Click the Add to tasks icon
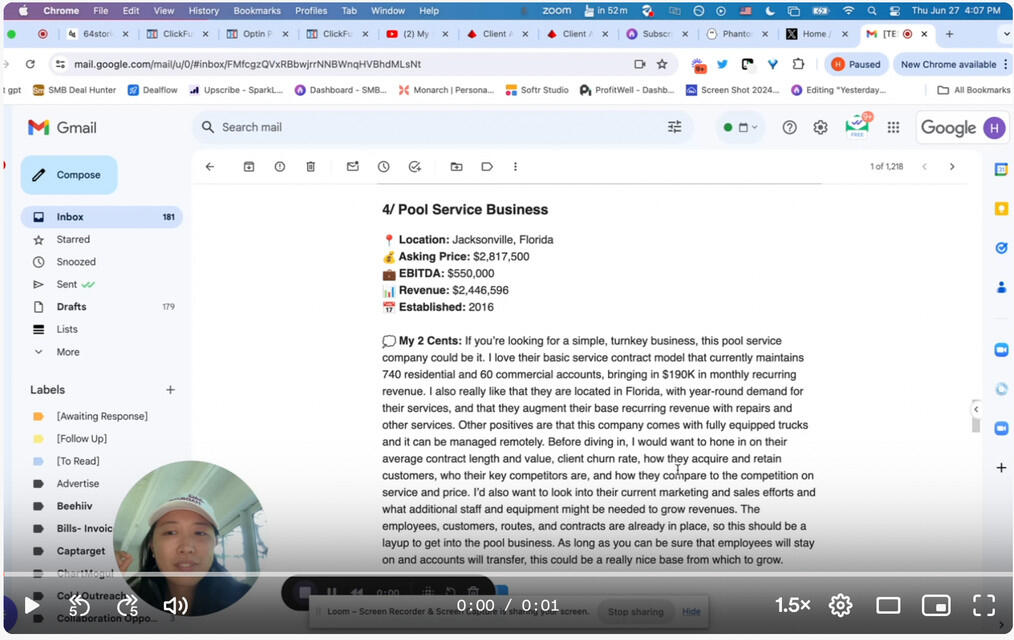Image resolution: width=1014 pixels, height=640 pixels. 415,167
